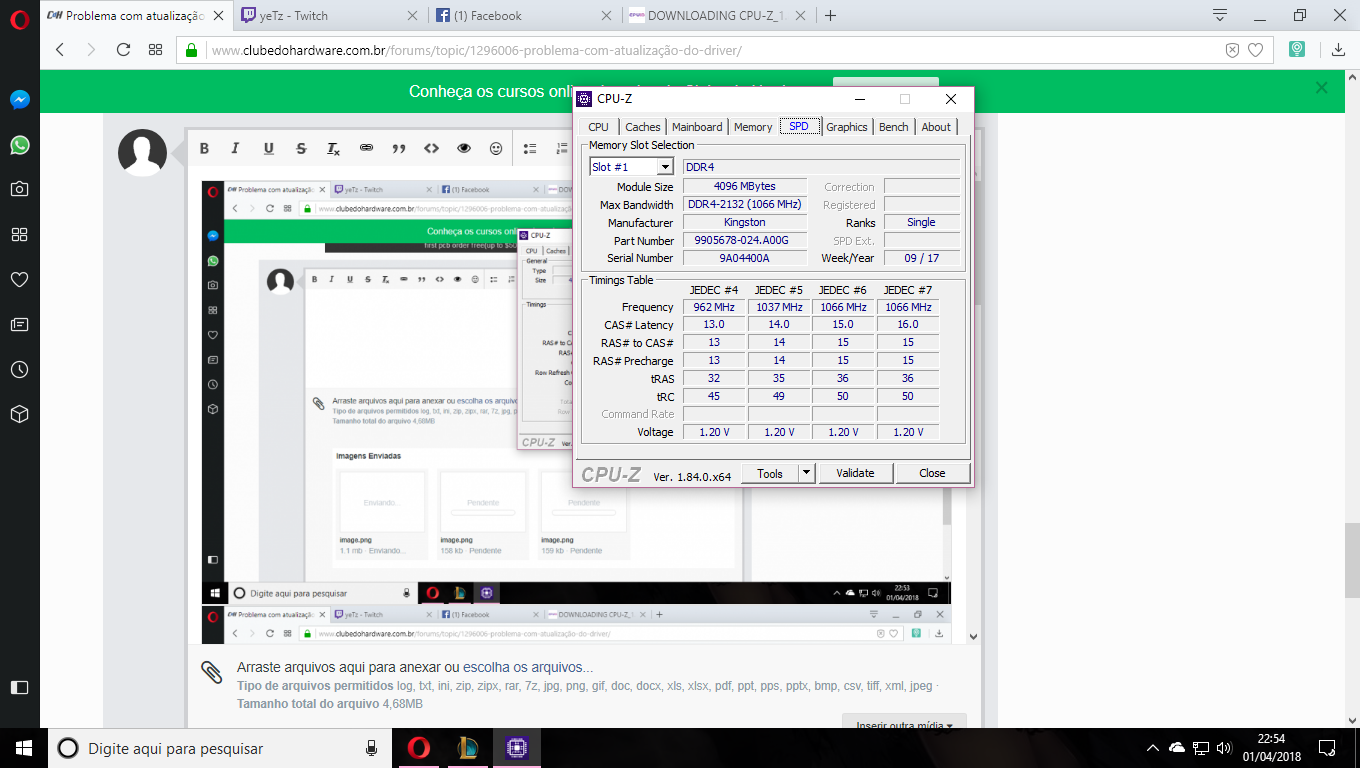Open History clock in sidebar

click(19, 369)
